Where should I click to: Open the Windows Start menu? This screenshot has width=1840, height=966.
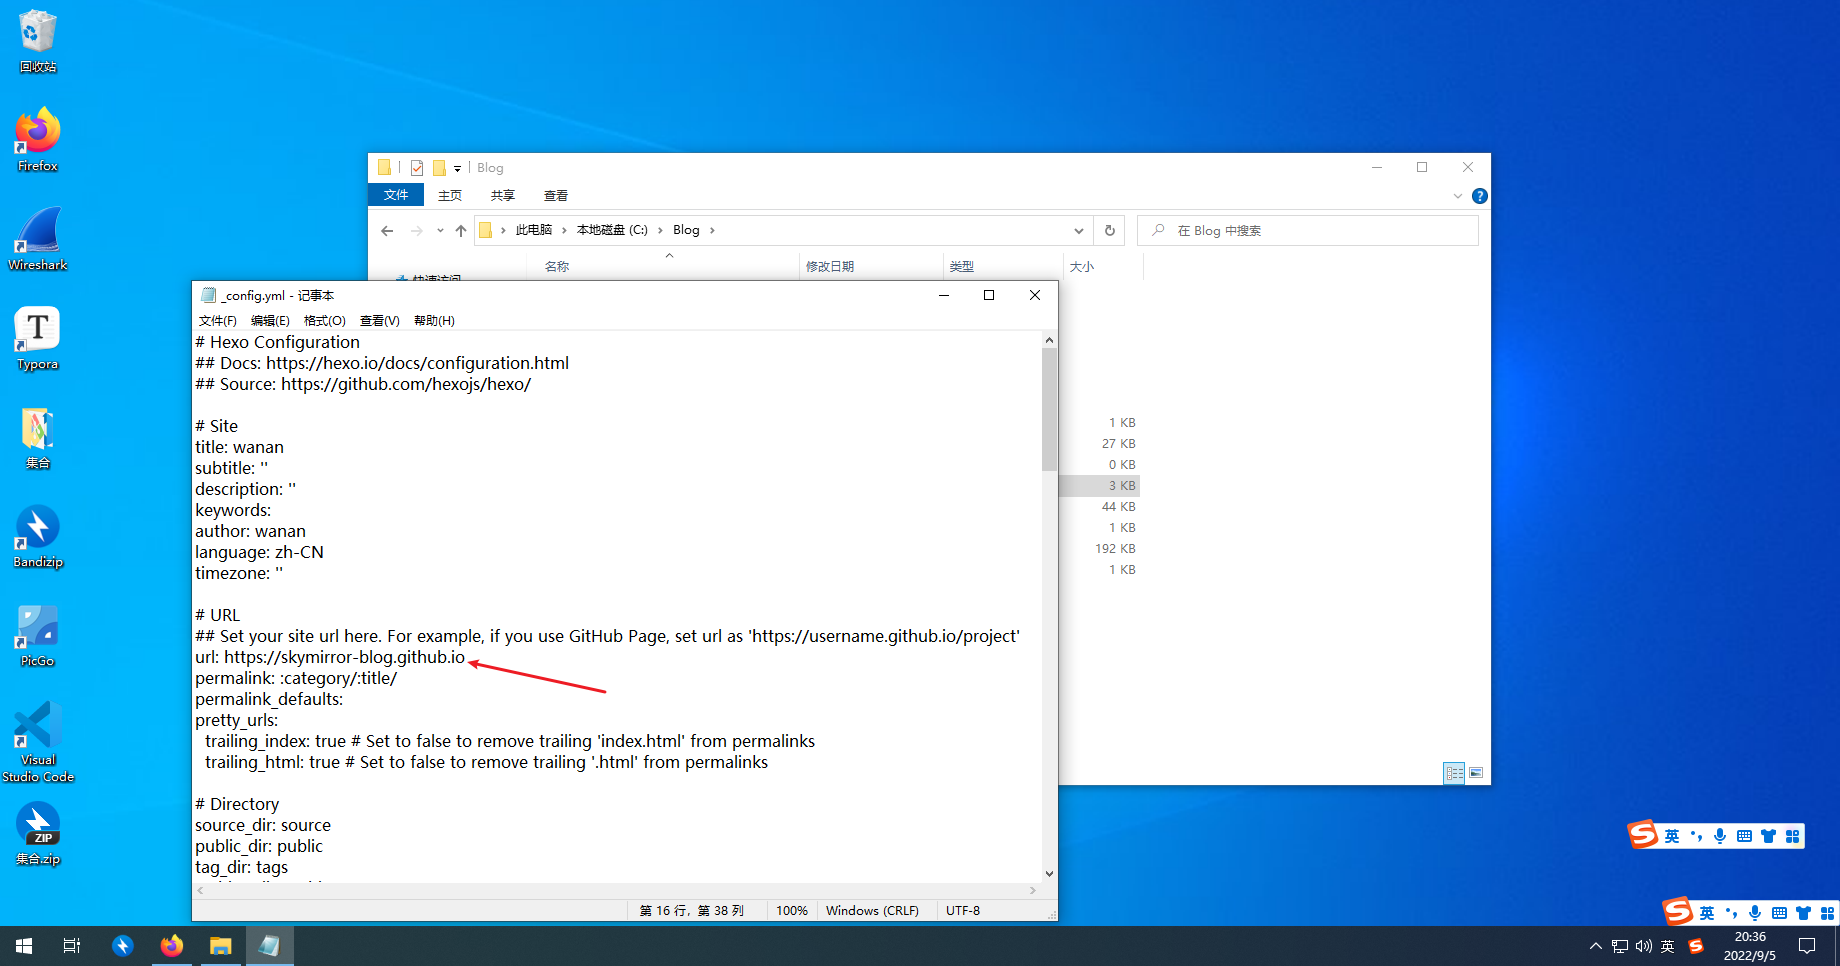24,946
